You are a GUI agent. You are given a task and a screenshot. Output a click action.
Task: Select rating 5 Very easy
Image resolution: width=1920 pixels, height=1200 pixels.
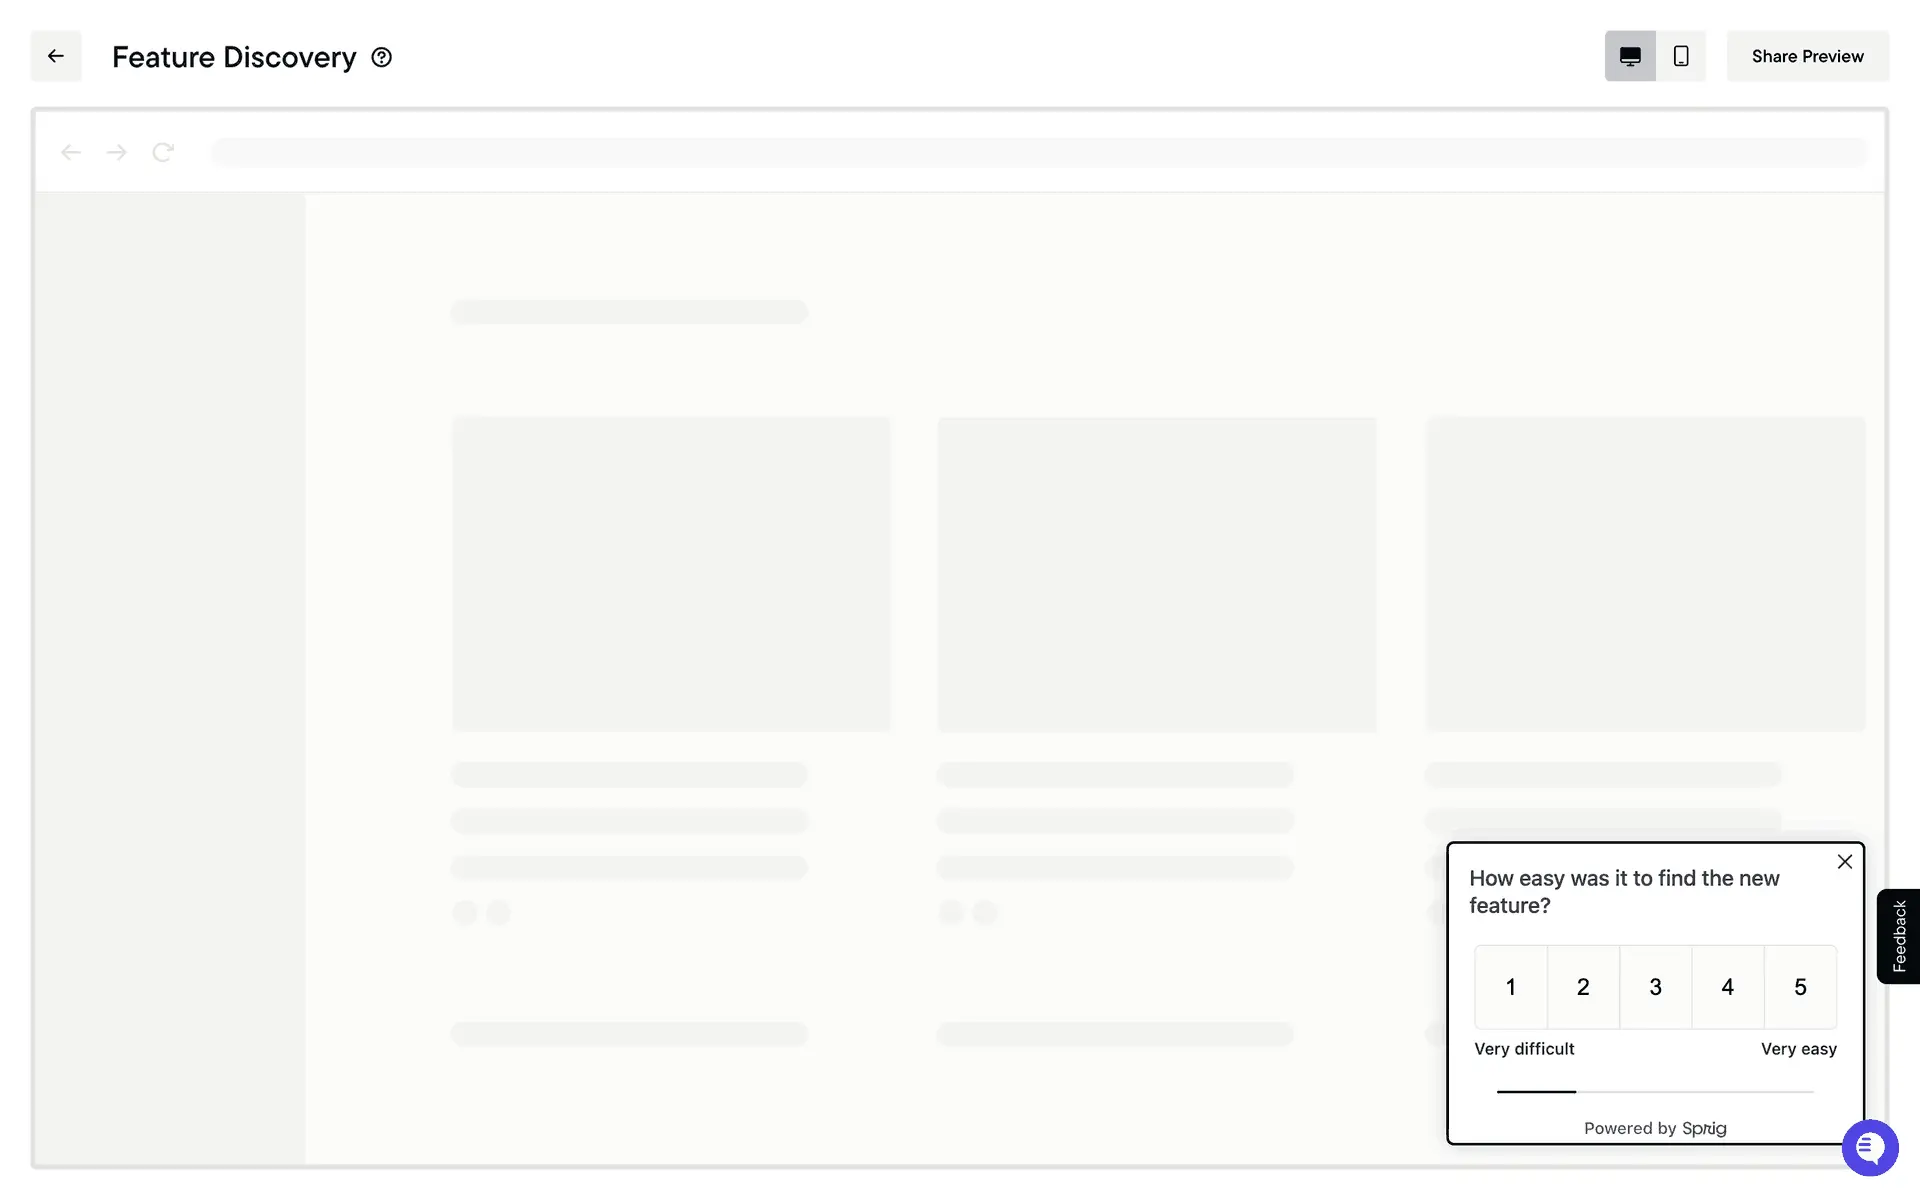coord(1800,987)
